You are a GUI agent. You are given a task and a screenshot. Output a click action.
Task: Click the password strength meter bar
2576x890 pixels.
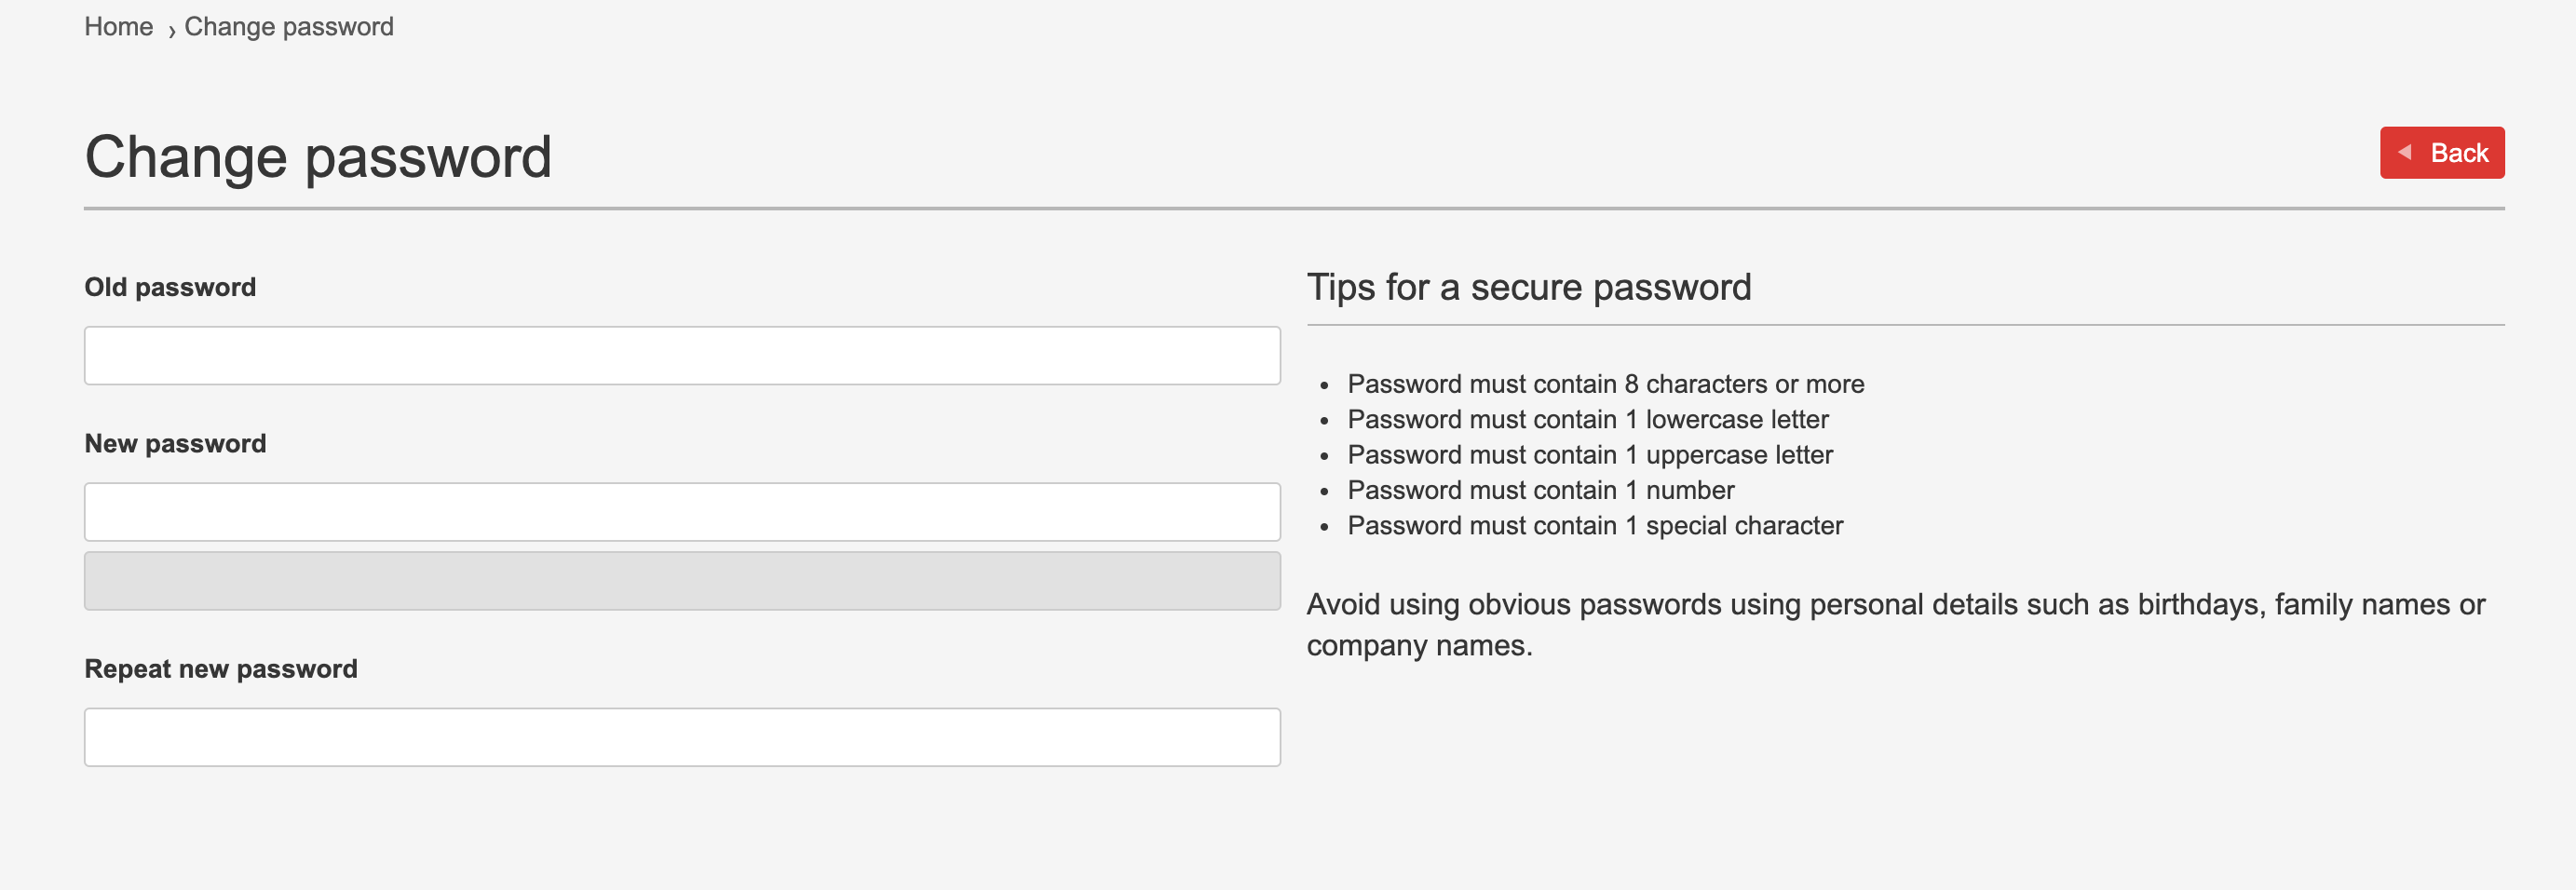click(x=682, y=581)
